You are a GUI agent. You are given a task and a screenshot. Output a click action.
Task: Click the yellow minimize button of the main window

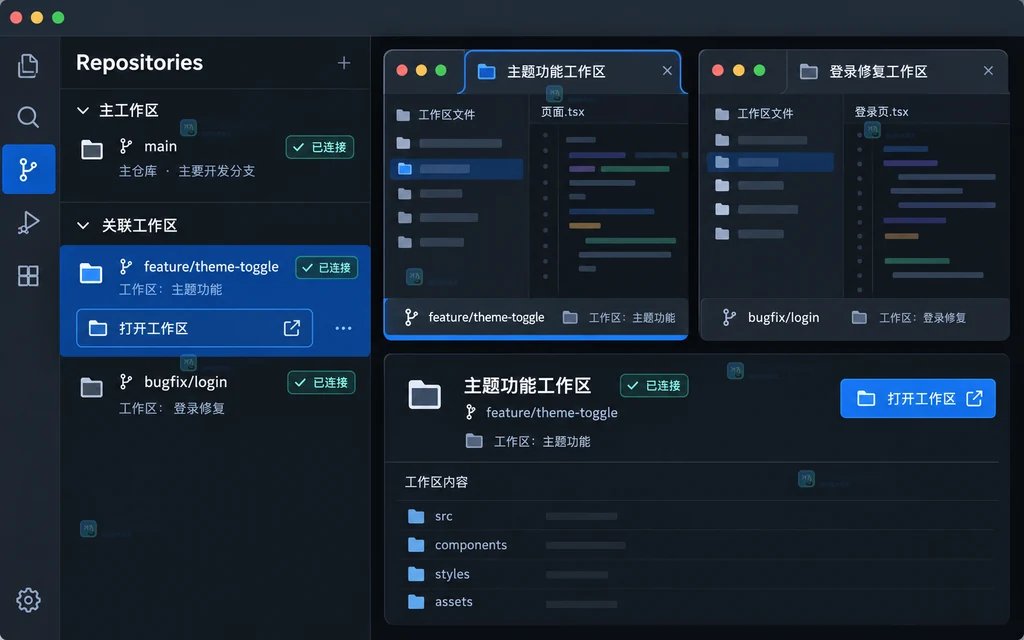(x=37, y=18)
